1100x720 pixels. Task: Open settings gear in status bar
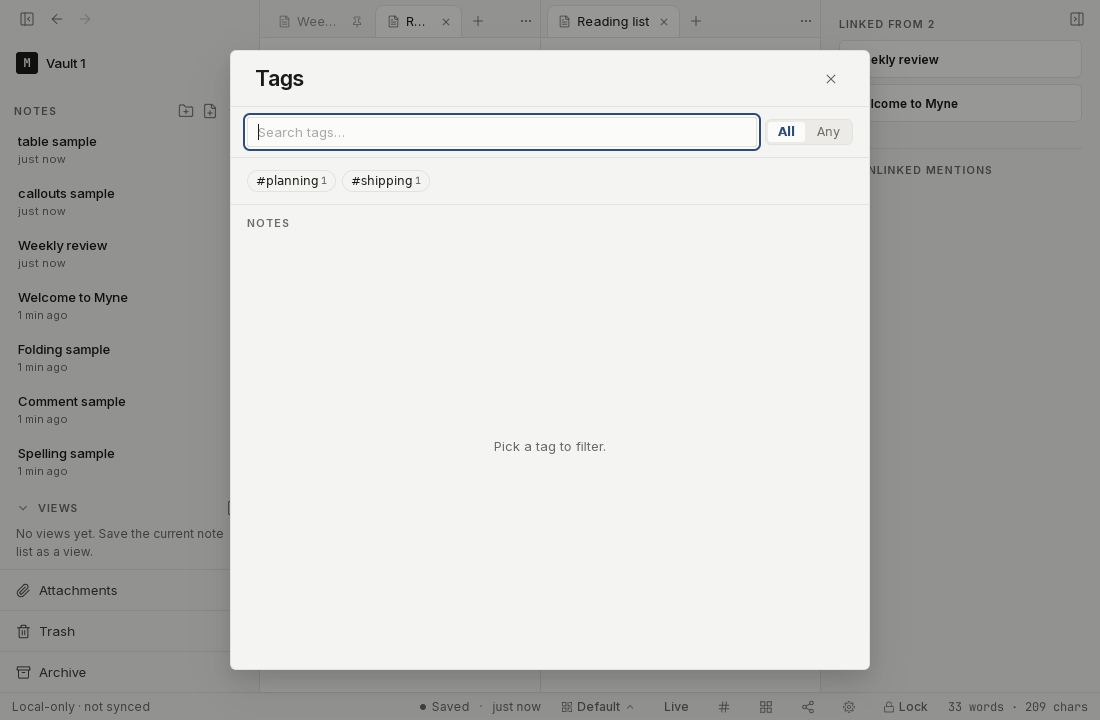coord(849,707)
